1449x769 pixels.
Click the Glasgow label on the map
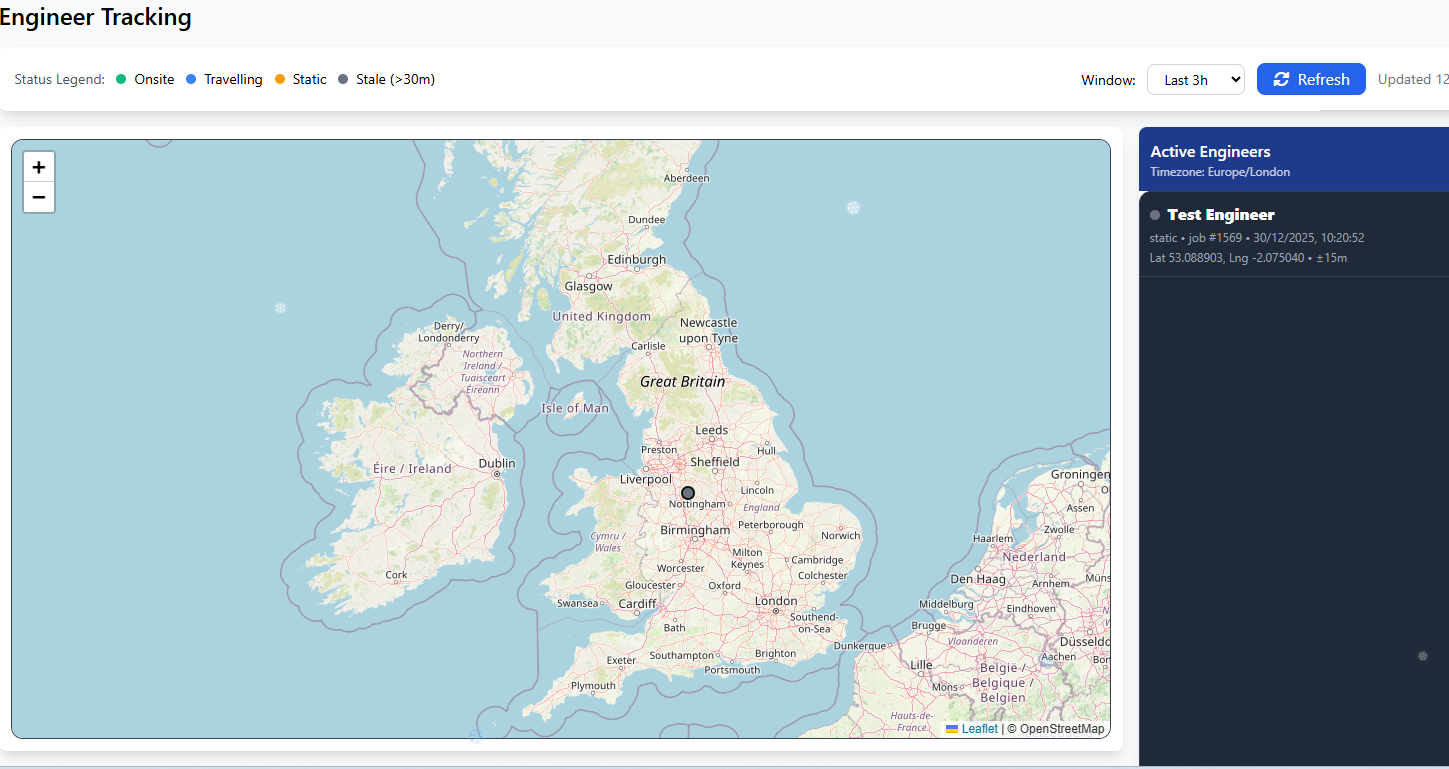pyautogui.click(x=588, y=286)
